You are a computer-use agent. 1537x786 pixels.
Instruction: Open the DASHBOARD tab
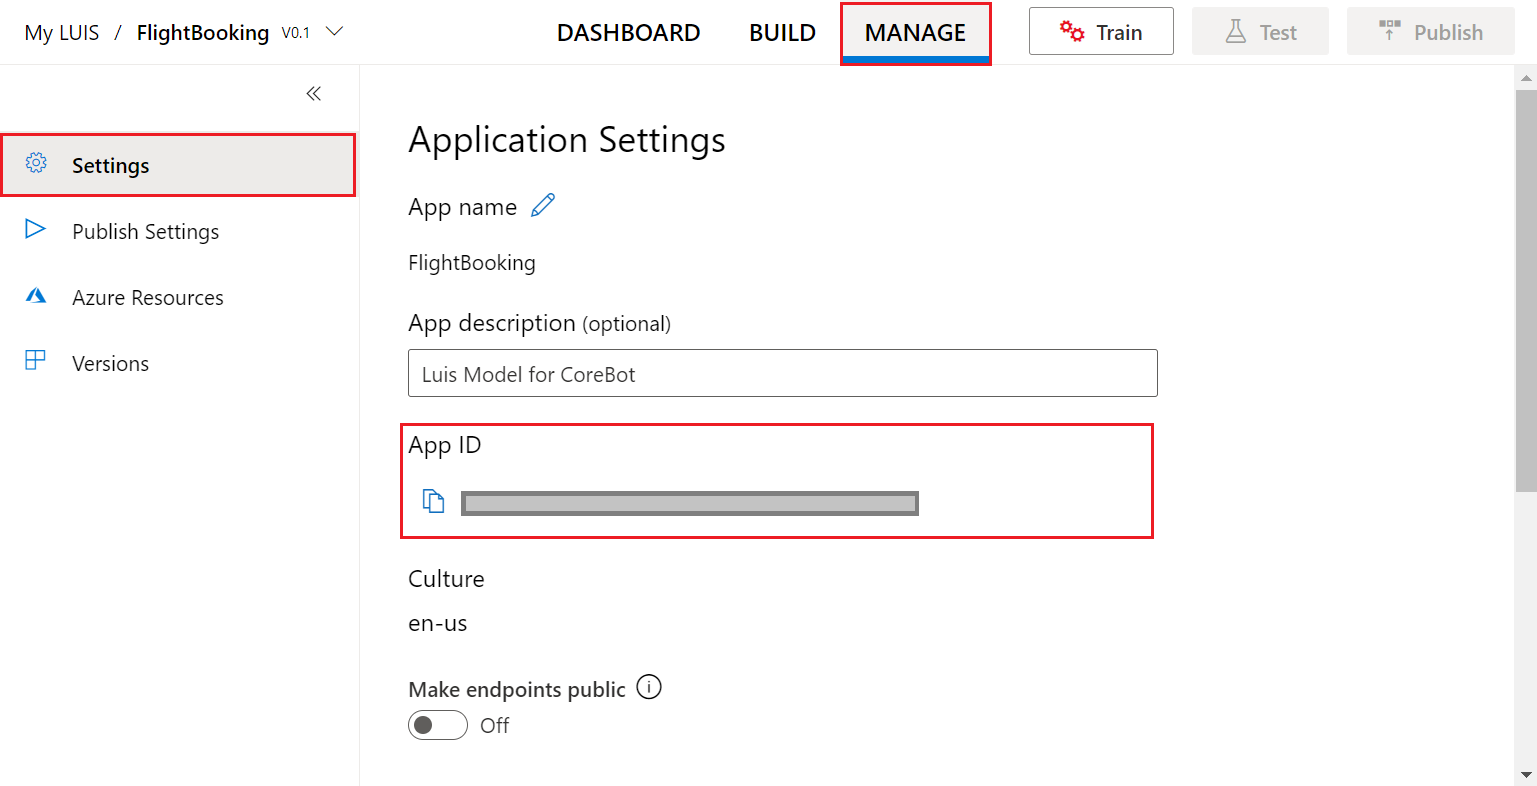tap(628, 33)
